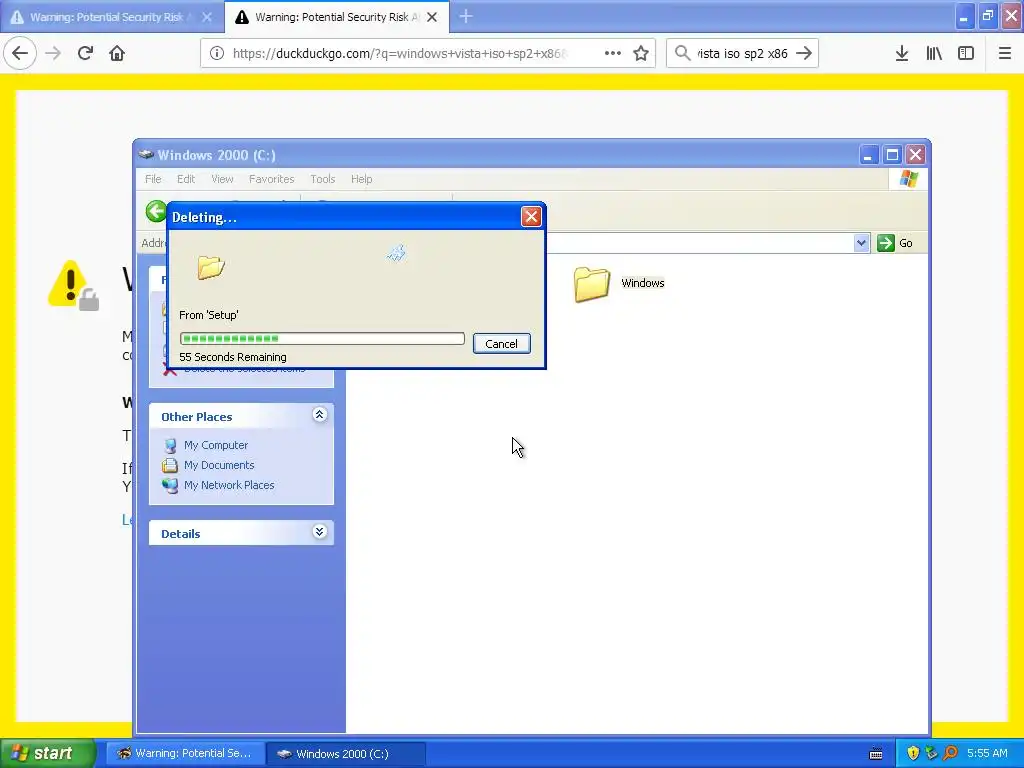This screenshot has width=1024, height=768.
Task: Click security shield tray icon
Action: (x=913, y=754)
